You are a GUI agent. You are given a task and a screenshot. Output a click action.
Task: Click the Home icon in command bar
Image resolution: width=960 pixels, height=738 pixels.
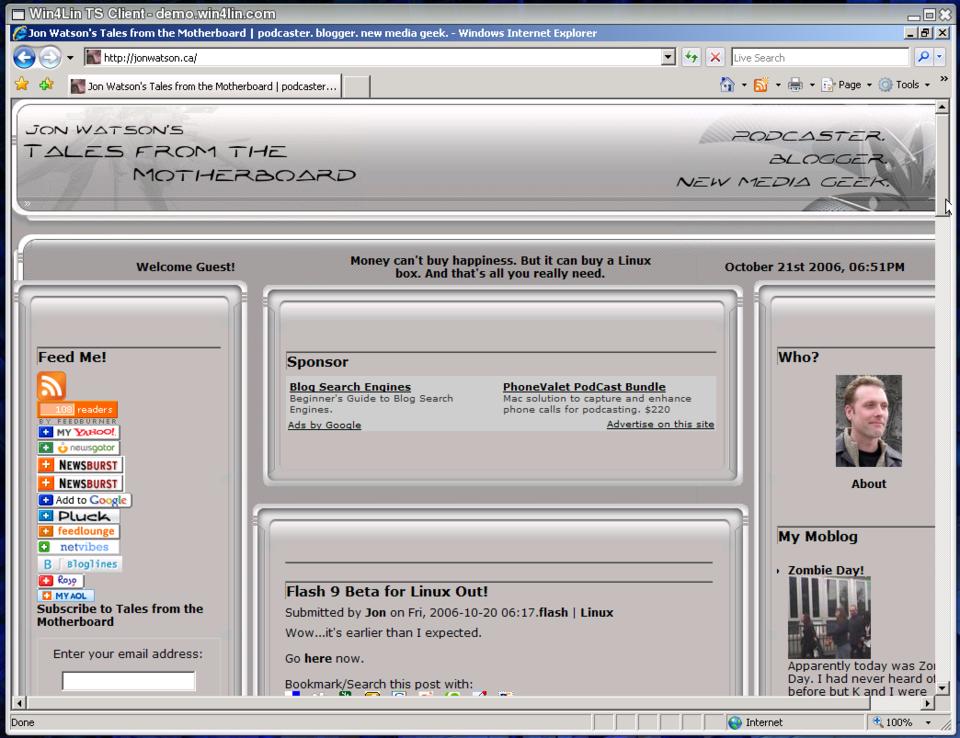[x=727, y=85]
